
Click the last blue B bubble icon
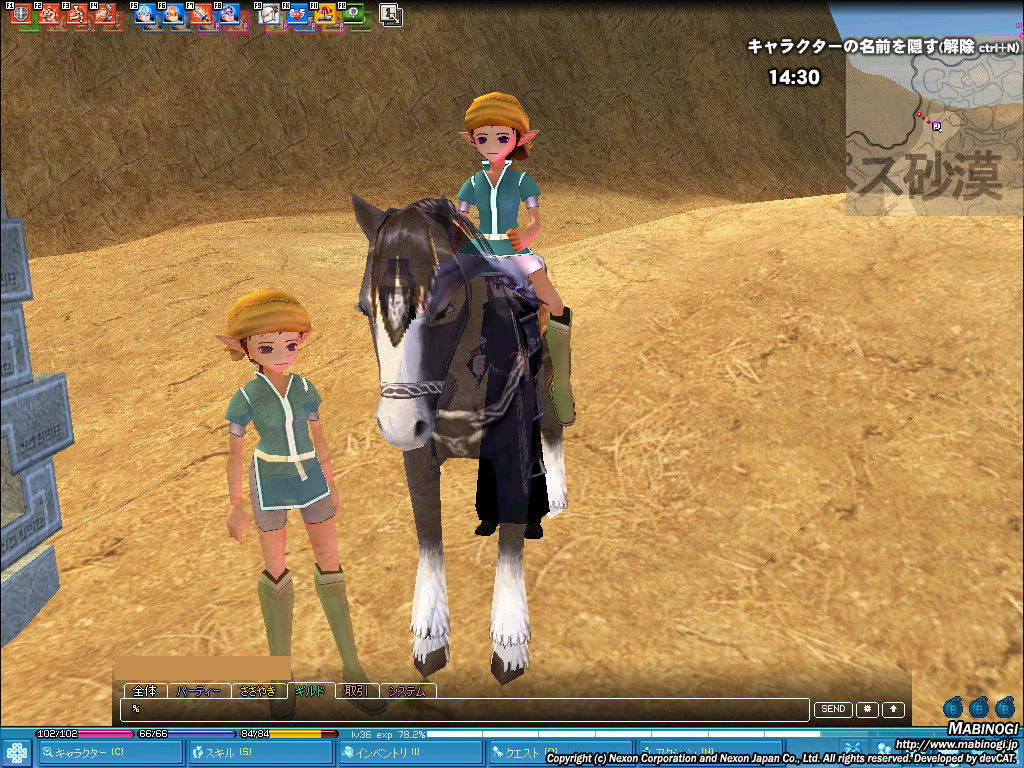(x=1004, y=708)
